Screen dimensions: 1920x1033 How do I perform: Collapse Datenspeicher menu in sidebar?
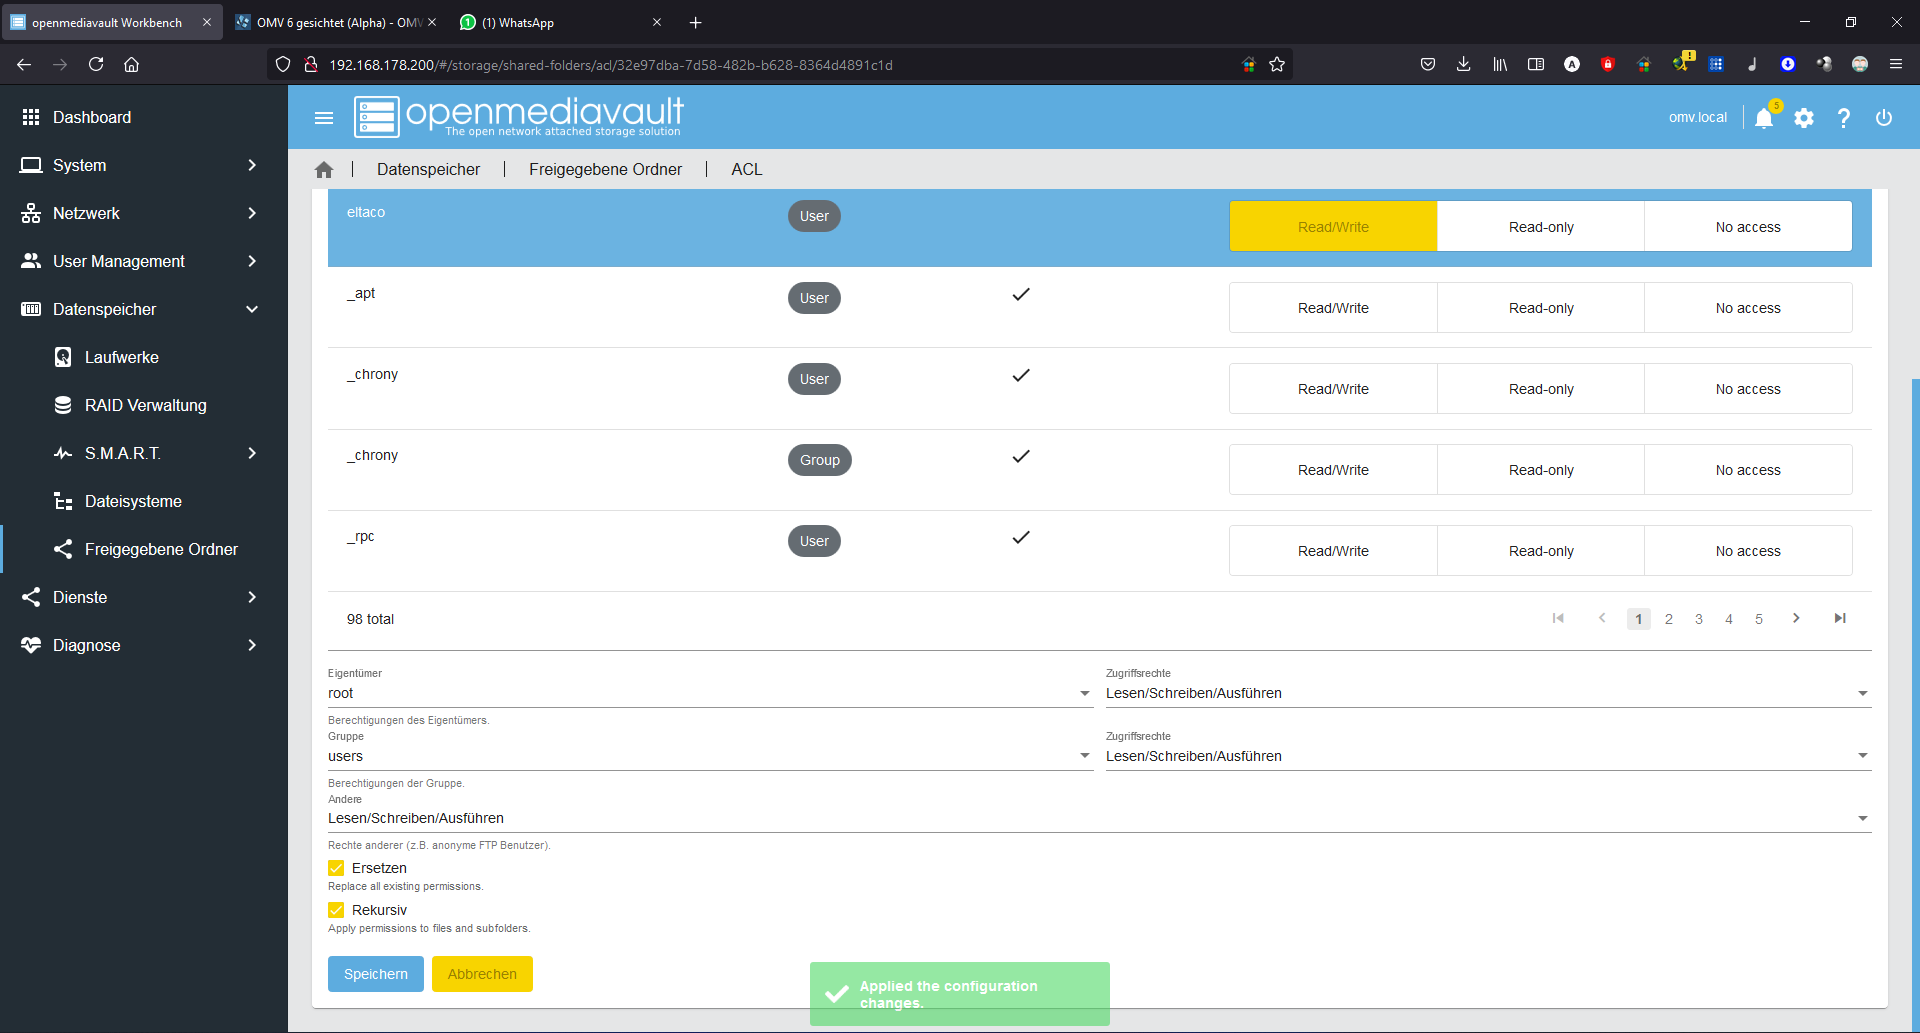[144, 309]
